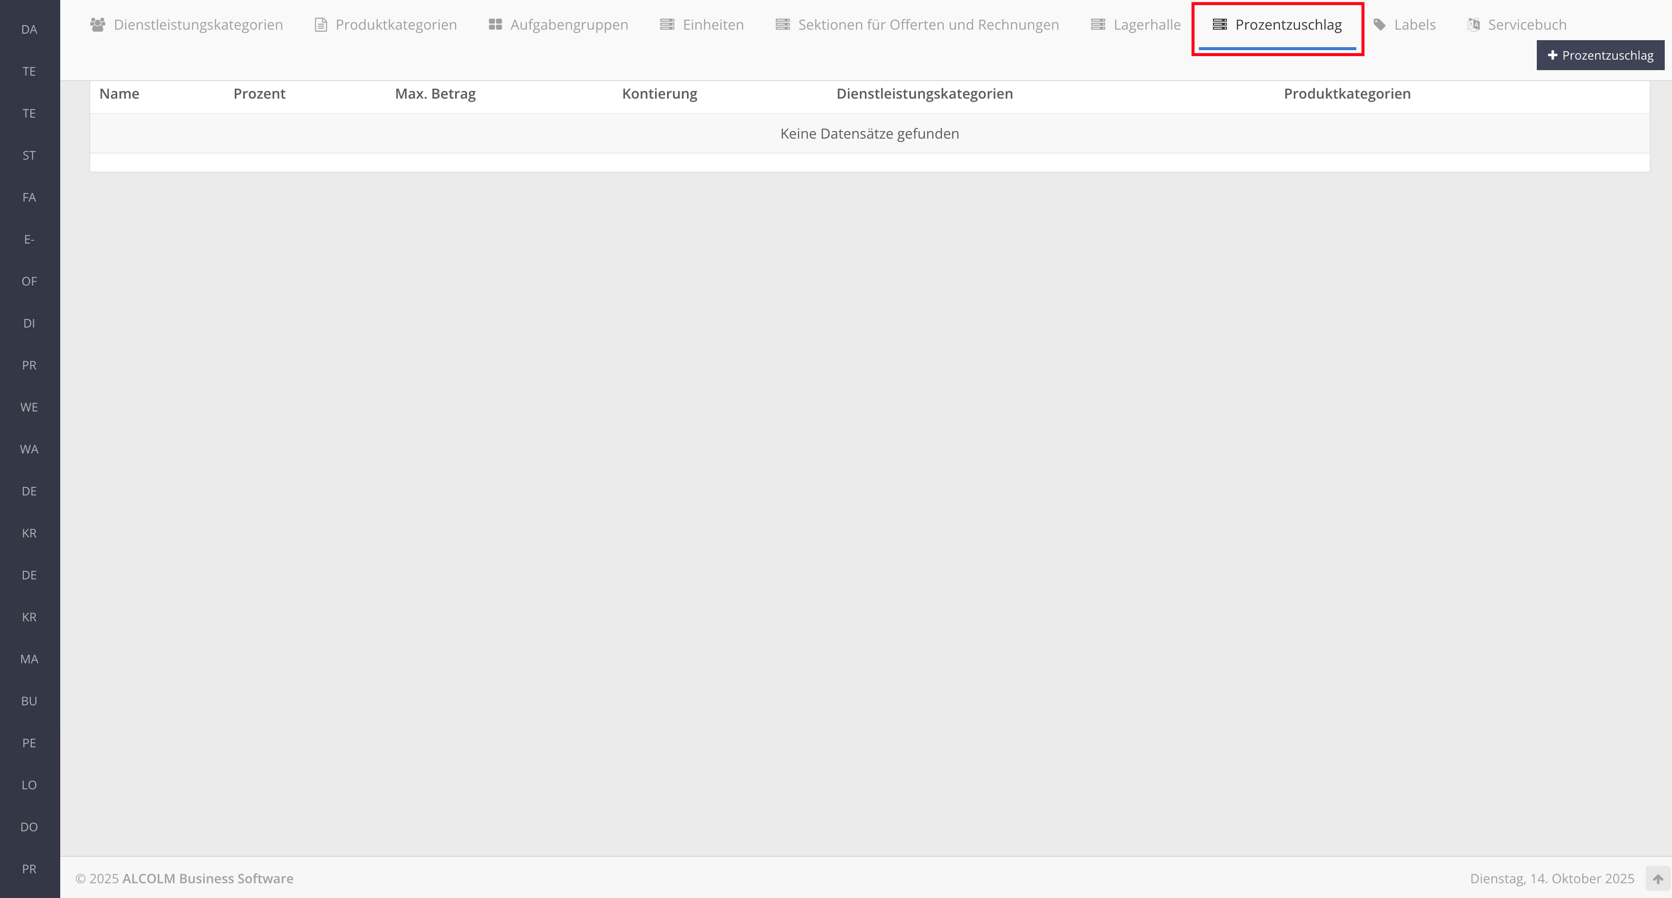The image size is (1672, 898).
Task: Select the active Prozentzuschlag tab
Action: 1287,25
